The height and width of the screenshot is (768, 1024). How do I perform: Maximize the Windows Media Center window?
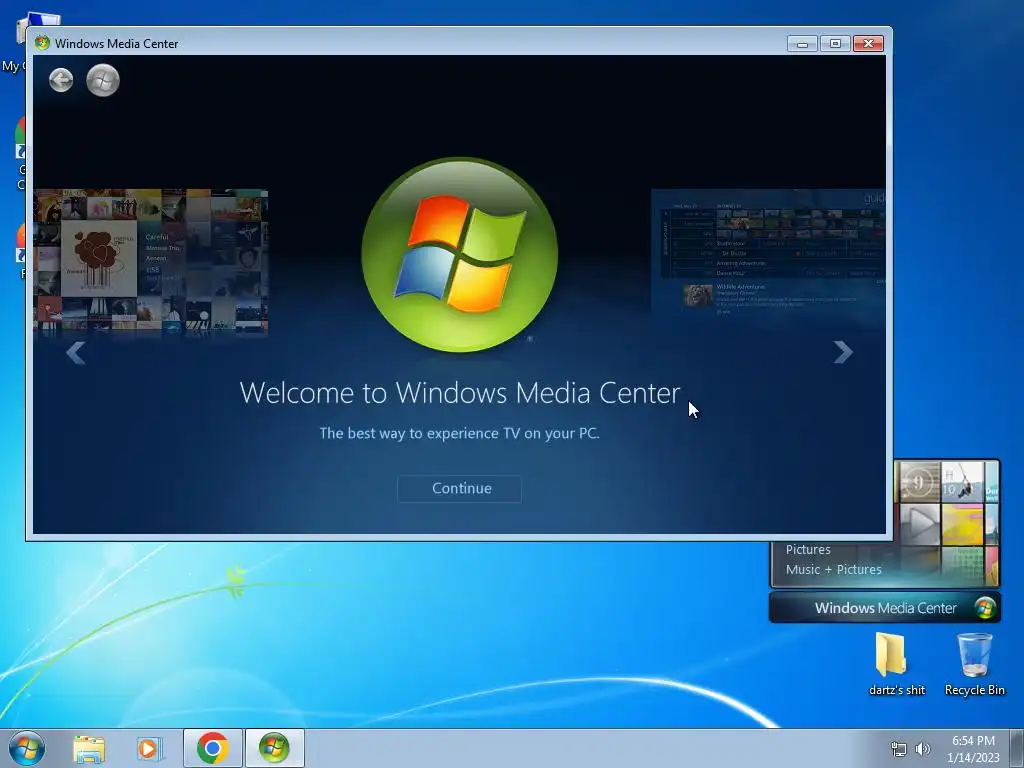[835, 44]
